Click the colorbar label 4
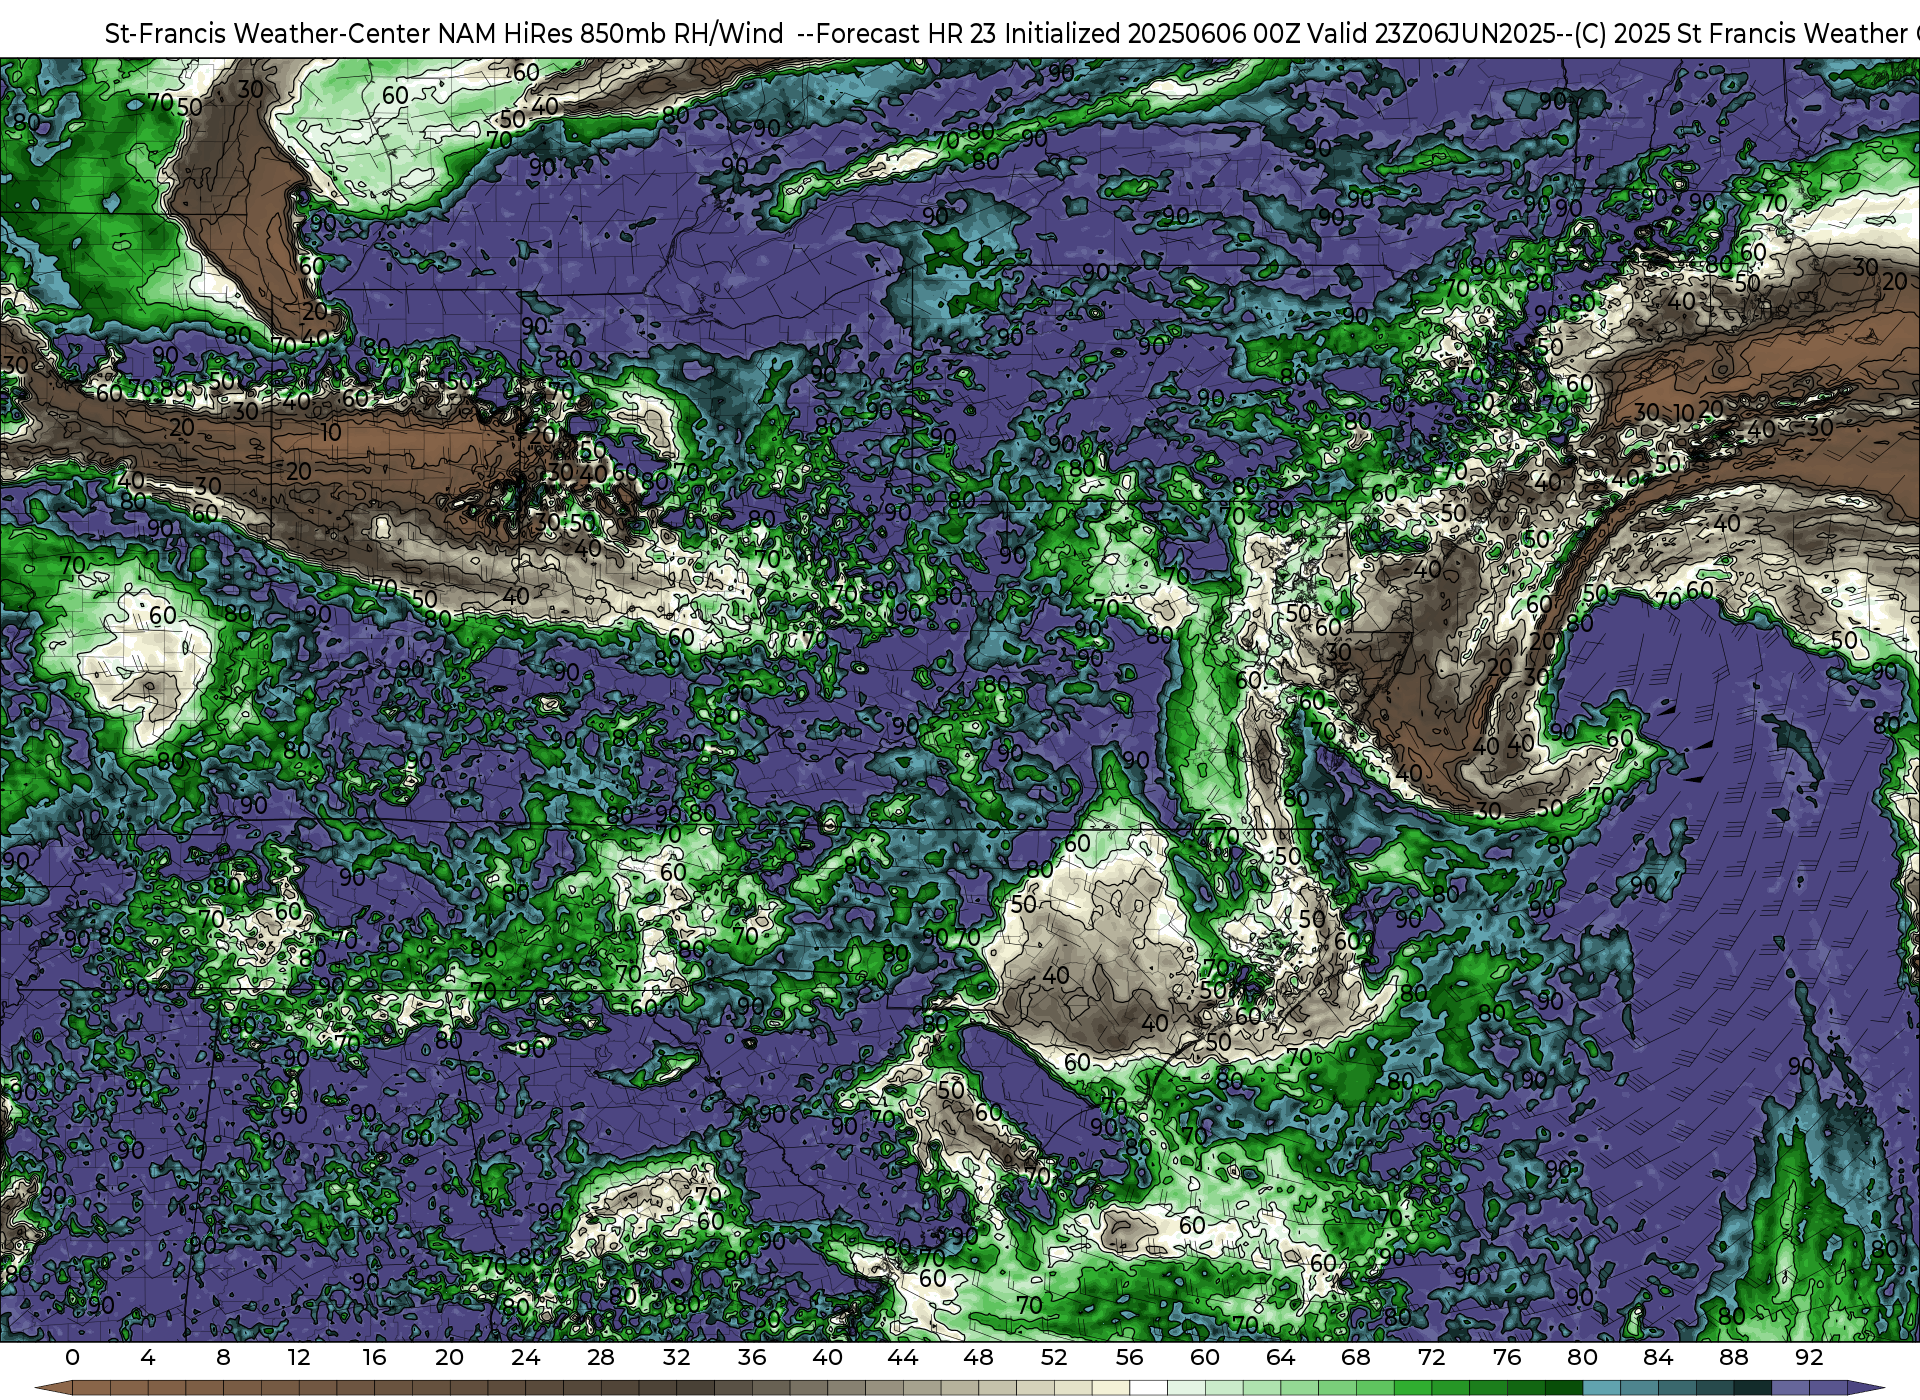Screen dimensions: 1920x1400 click(x=148, y=1358)
